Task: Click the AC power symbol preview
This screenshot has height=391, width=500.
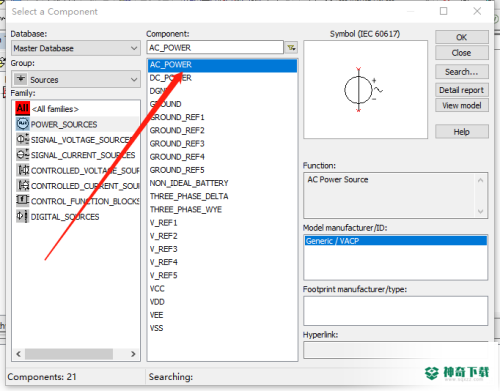Action: (x=366, y=90)
